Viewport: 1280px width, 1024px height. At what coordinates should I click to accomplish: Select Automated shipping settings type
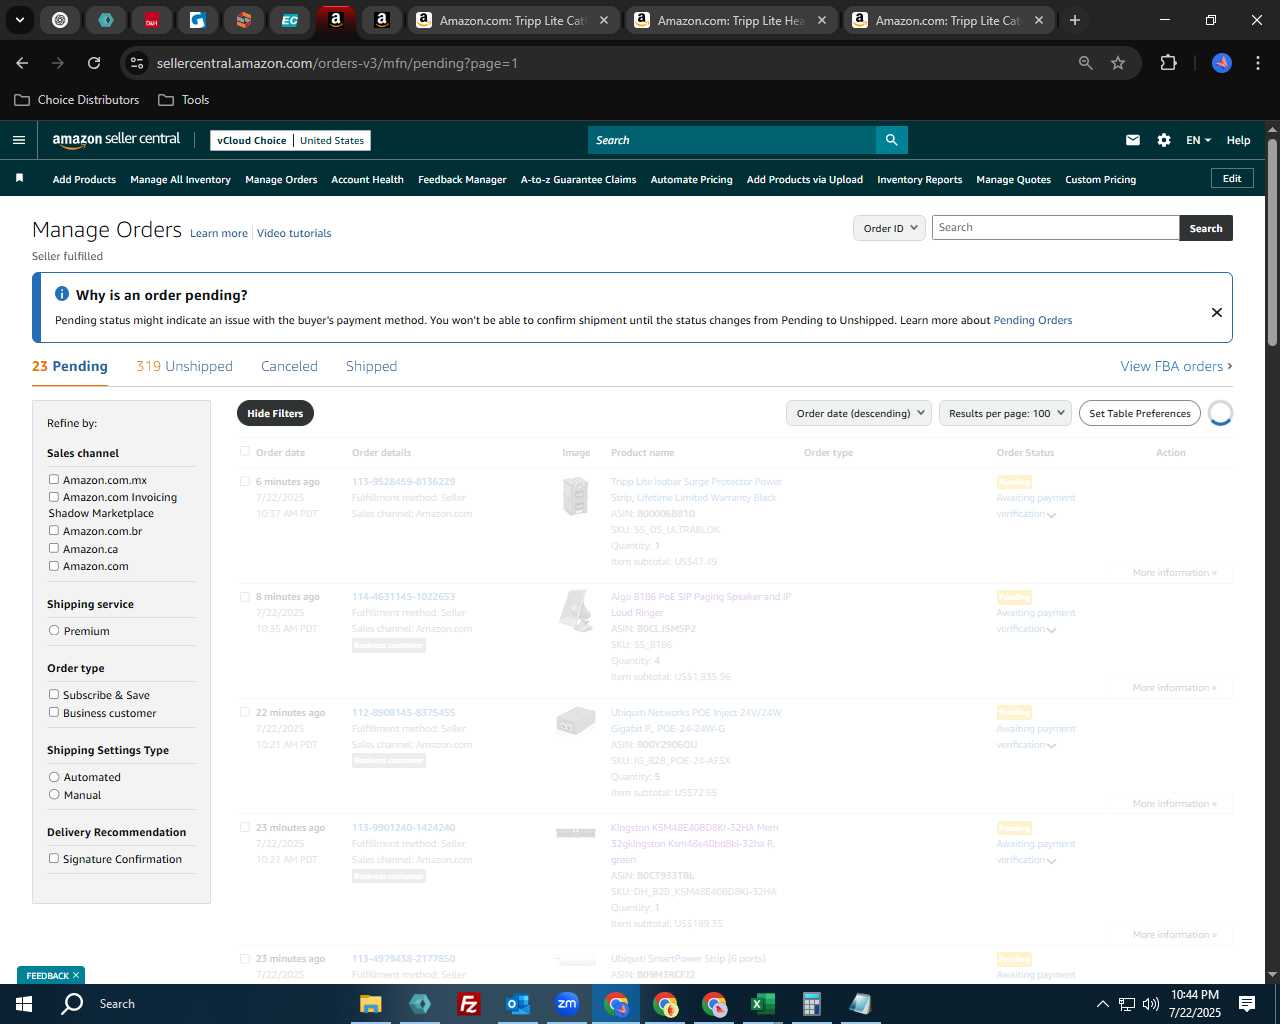point(54,777)
